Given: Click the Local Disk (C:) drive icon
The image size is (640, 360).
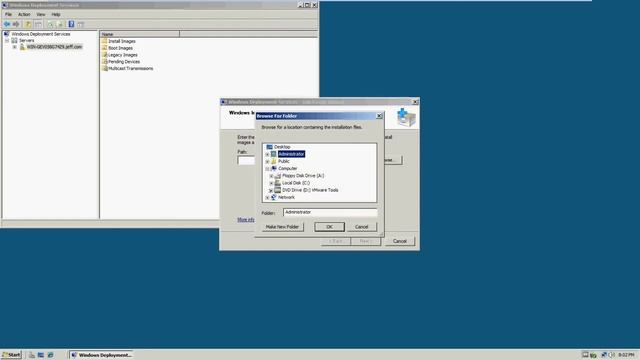Looking at the screenshot, I should tap(278, 183).
